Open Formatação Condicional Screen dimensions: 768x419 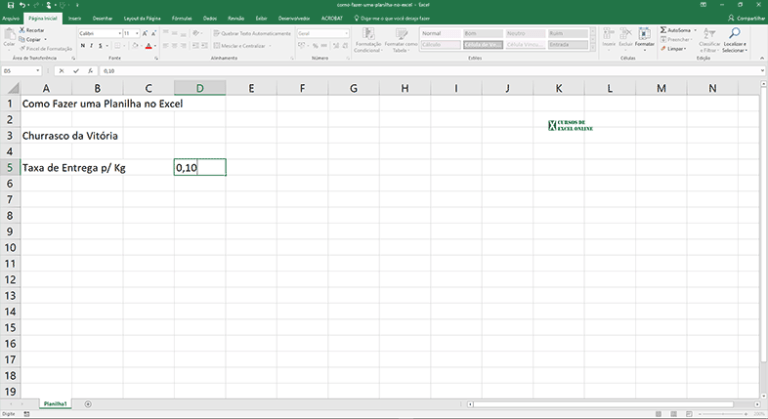click(x=368, y=40)
